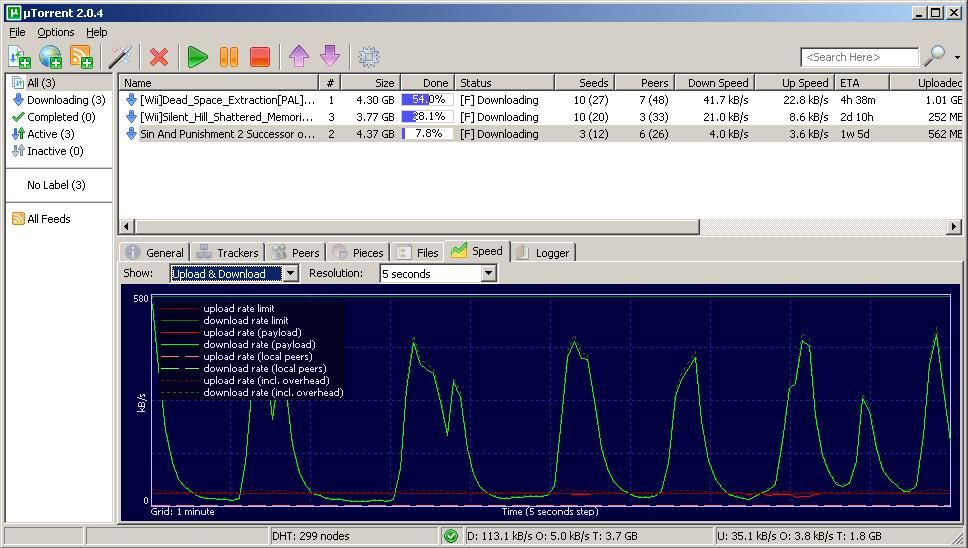
Task: Select Downloading (3) category in sidebar
Action: (x=59, y=100)
